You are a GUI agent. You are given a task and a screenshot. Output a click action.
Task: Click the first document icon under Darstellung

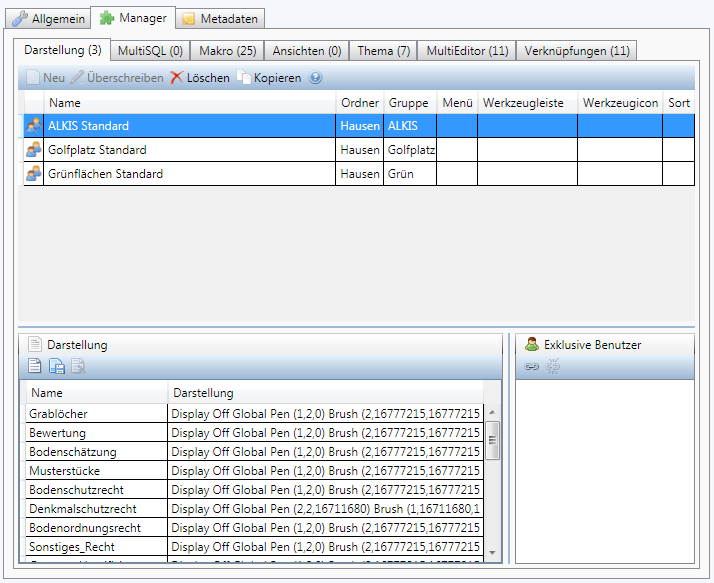pos(35,367)
